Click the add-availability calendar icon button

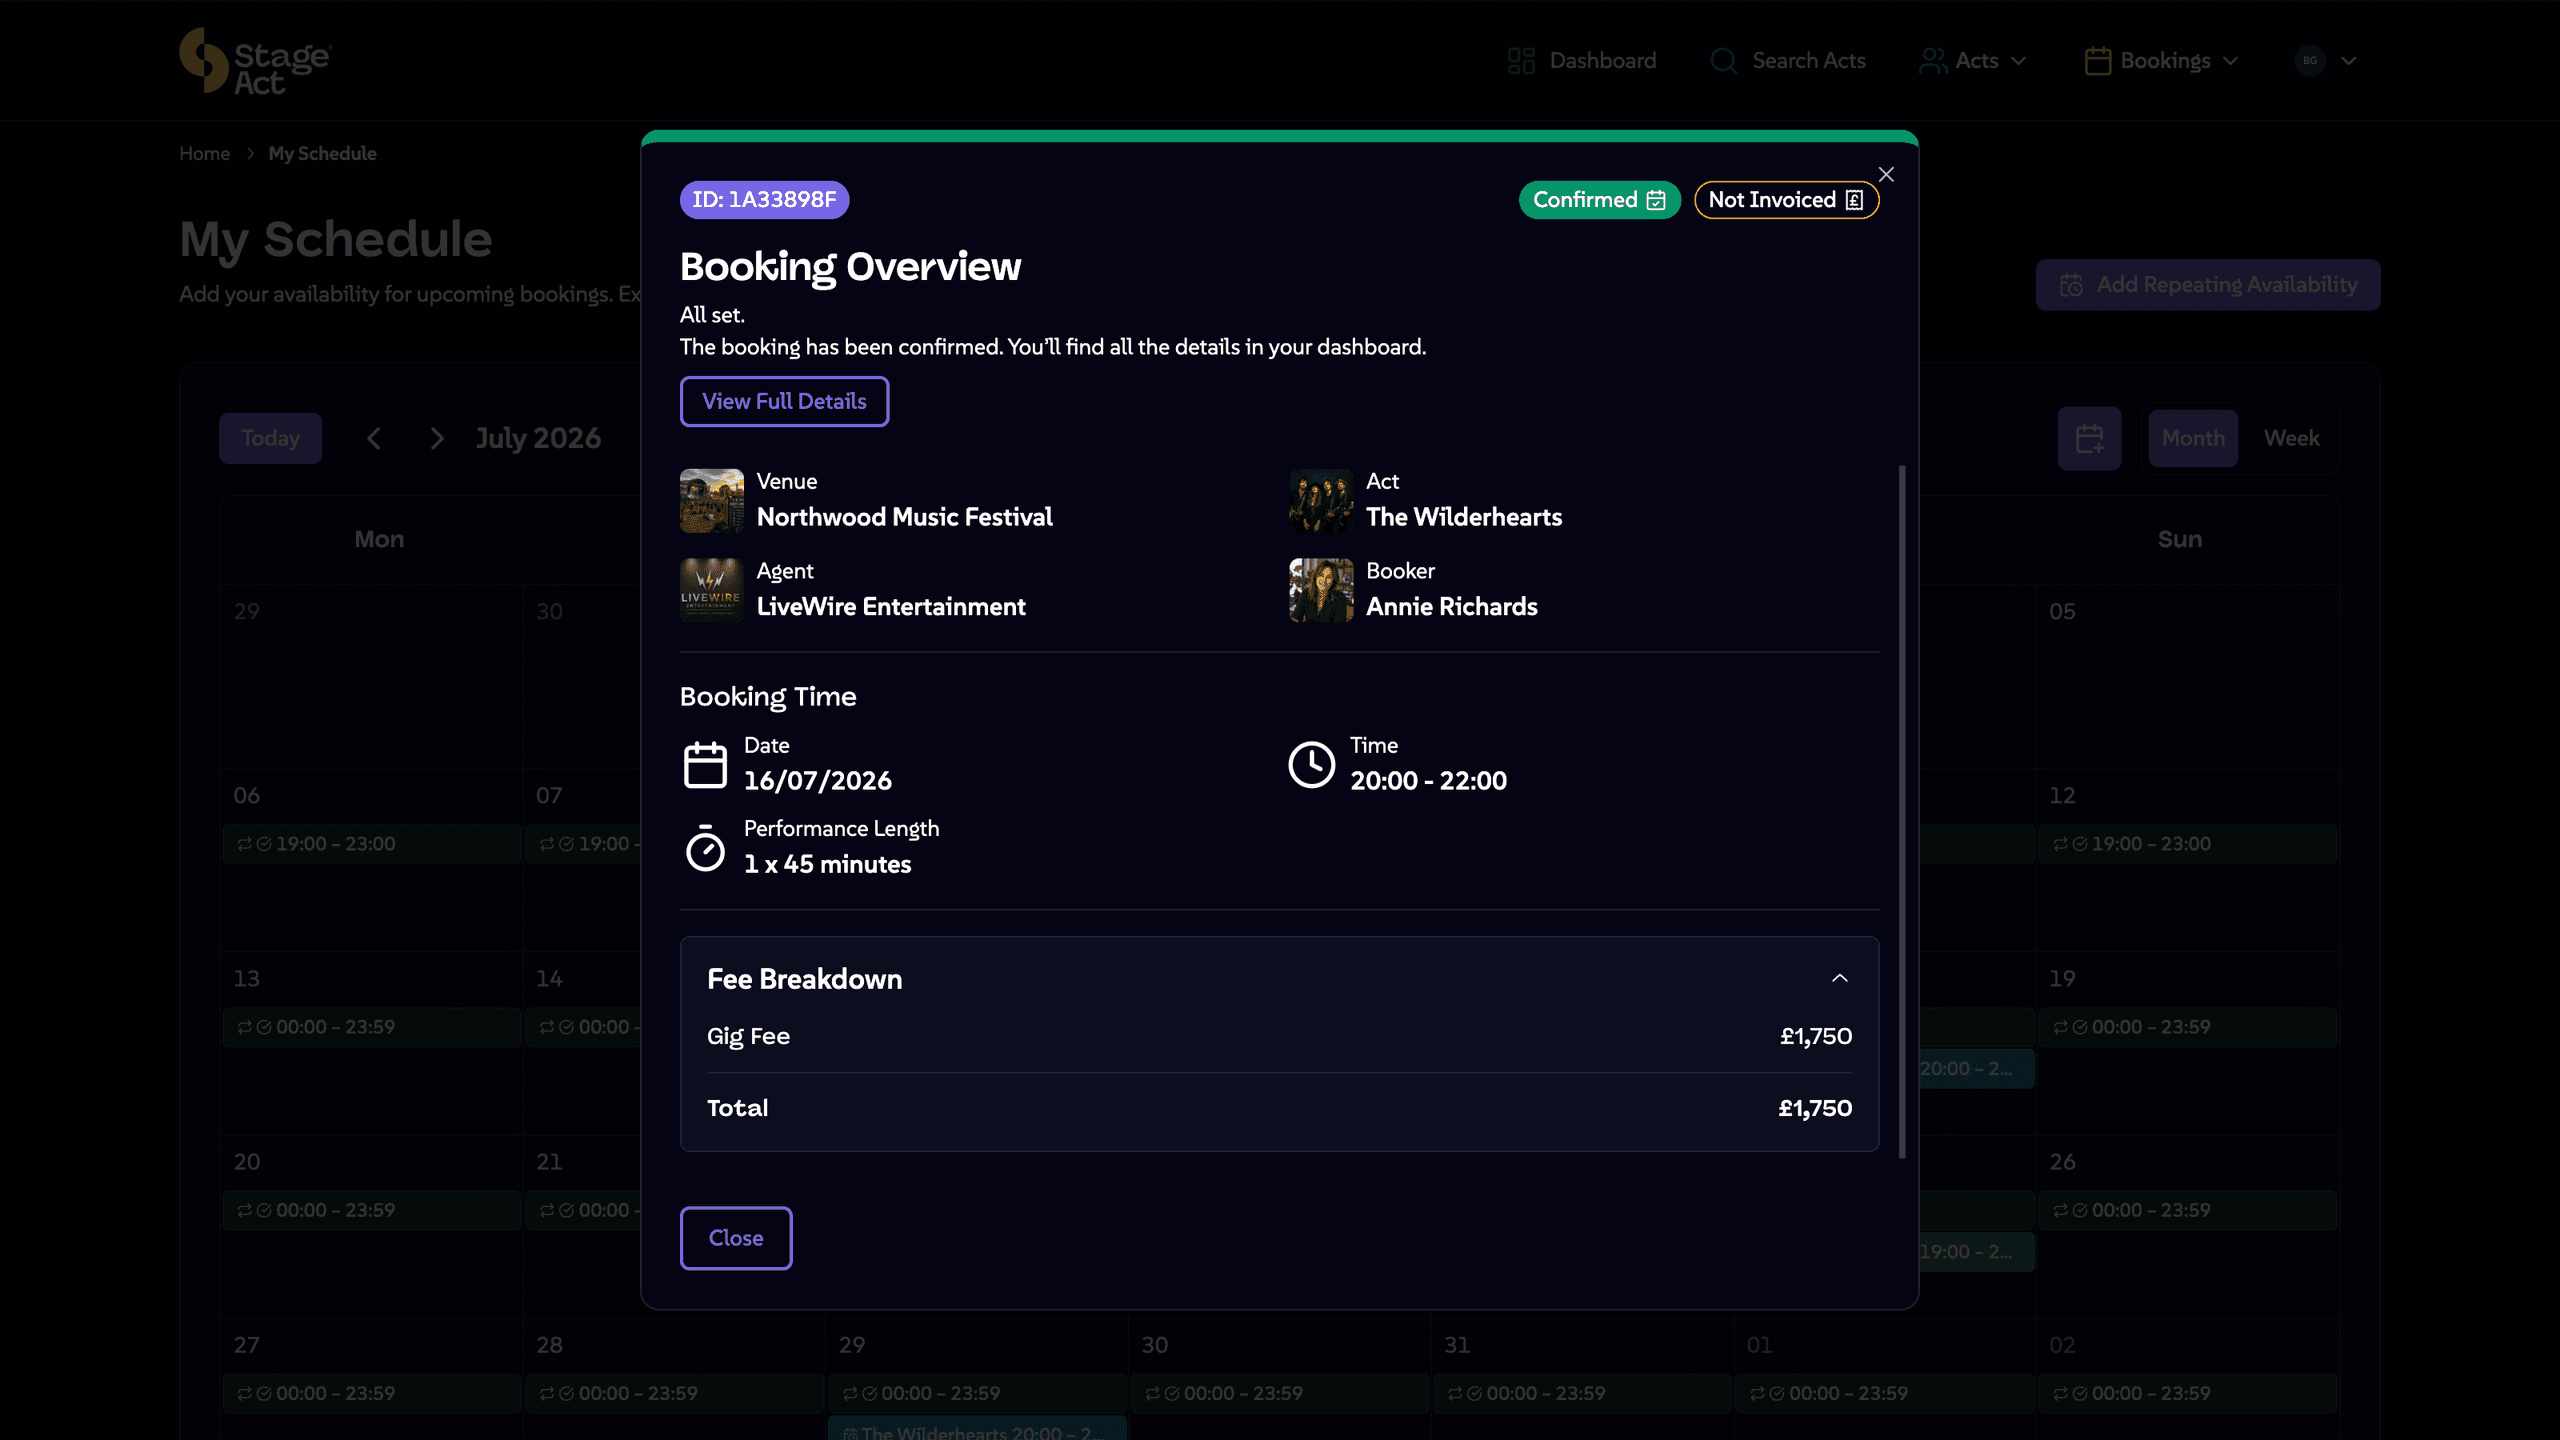(2089, 438)
